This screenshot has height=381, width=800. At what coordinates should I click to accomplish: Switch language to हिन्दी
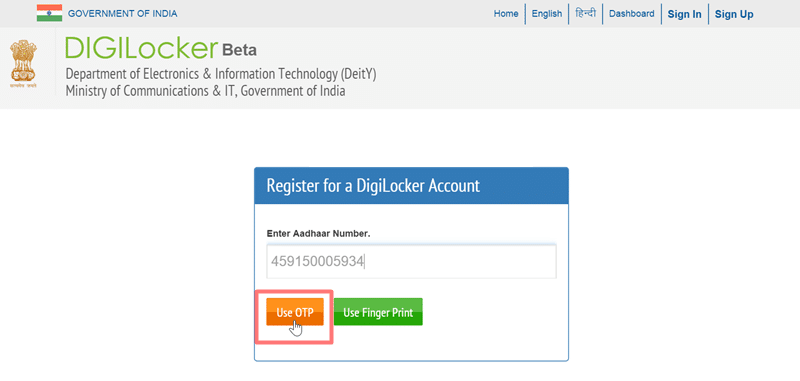pos(585,14)
